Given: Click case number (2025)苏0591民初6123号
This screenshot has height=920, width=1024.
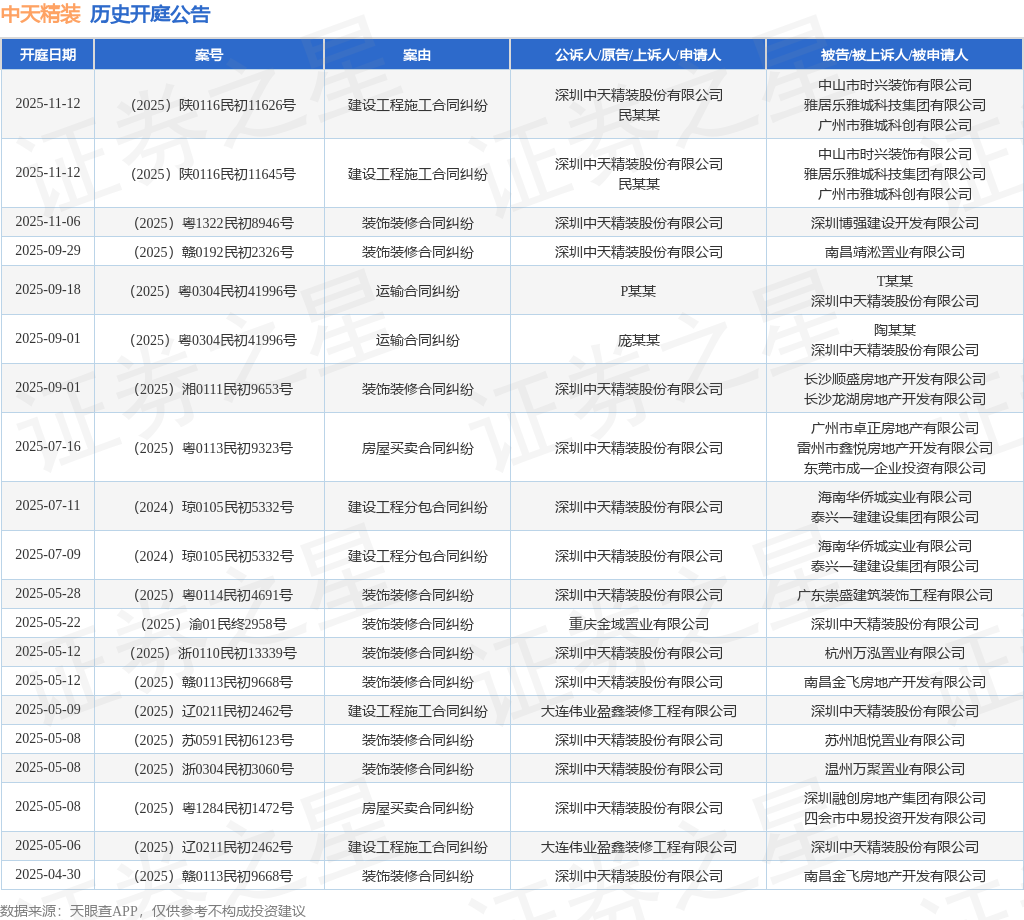Looking at the screenshot, I should click(x=213, y=740).
